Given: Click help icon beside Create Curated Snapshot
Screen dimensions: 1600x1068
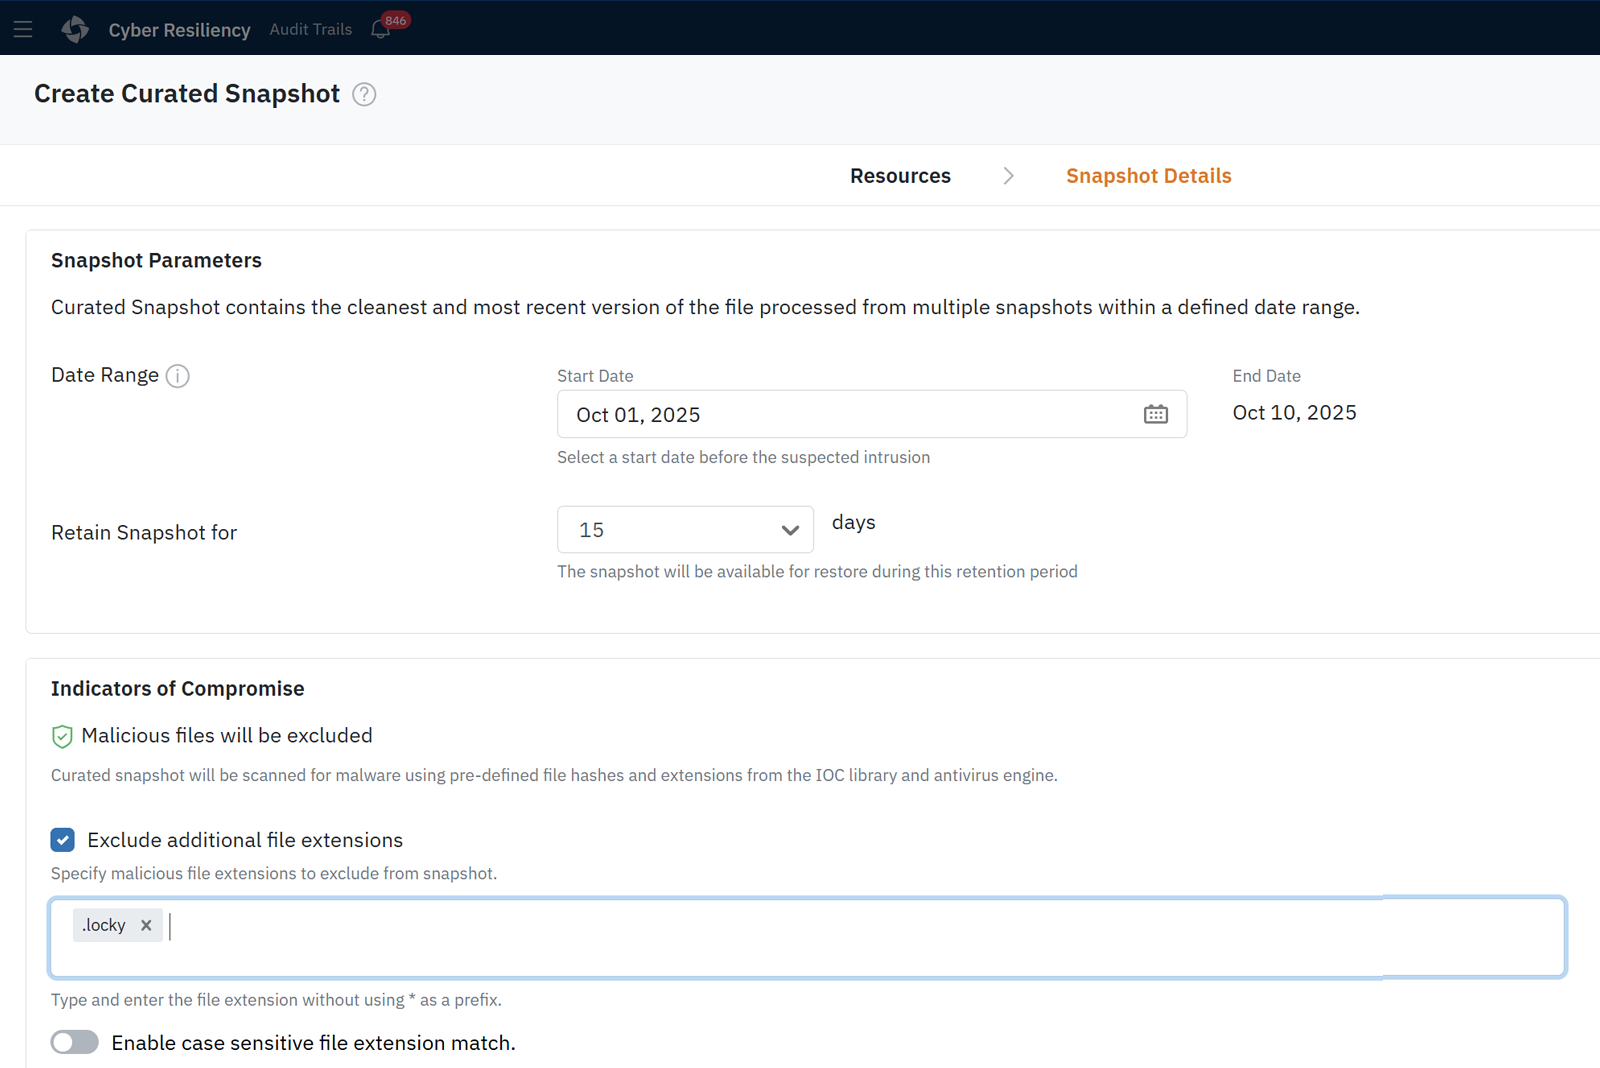Looking at the screenshot, I should (365, 94).
